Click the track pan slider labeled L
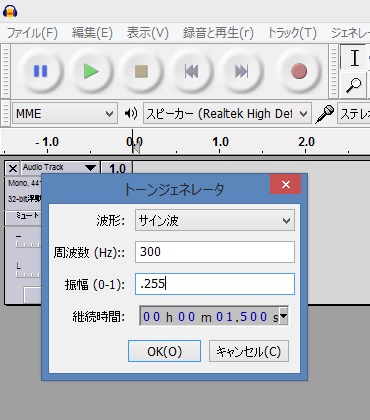Viewport: 370px width, 420px height. (x=28, y=270)
